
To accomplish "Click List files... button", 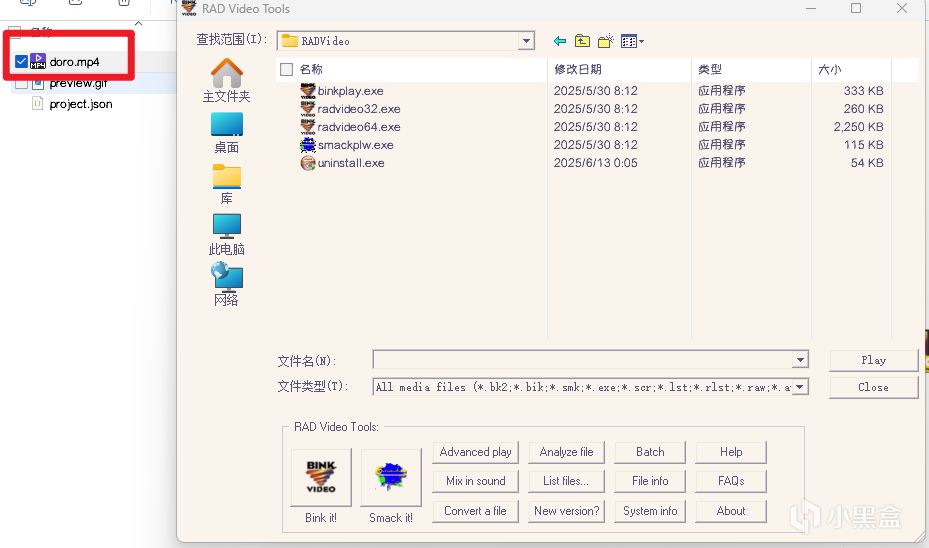I will [566, 481].
